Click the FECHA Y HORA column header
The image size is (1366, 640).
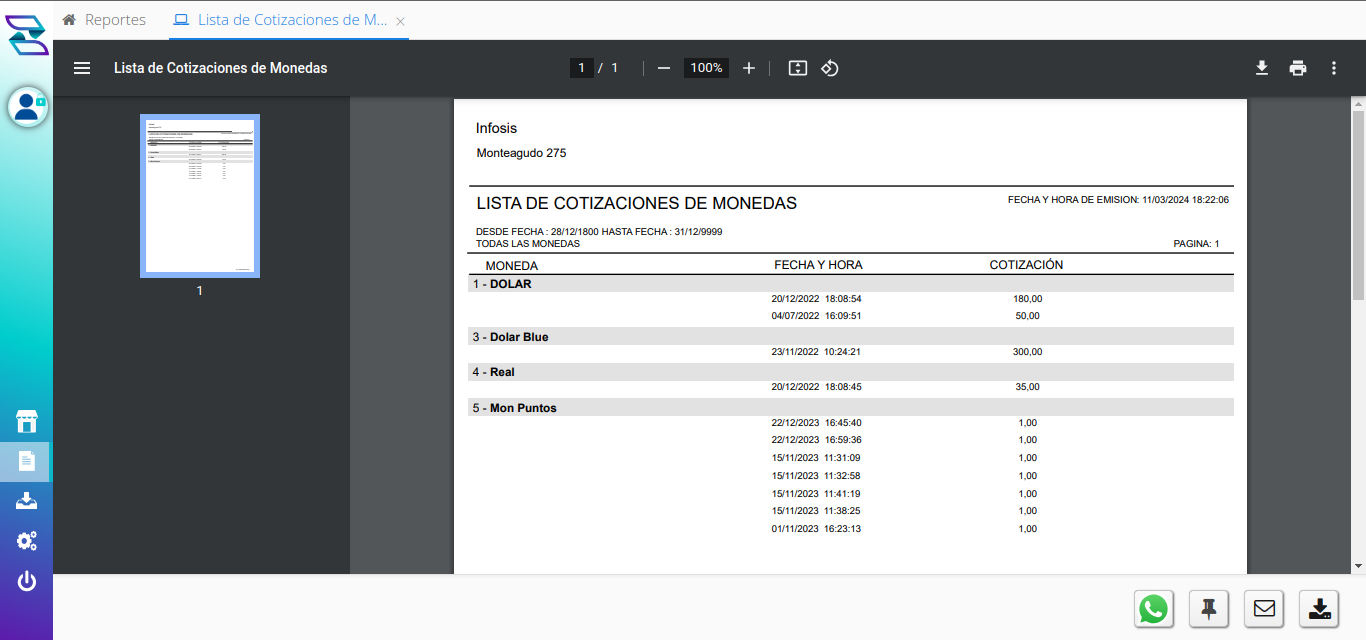818,265
